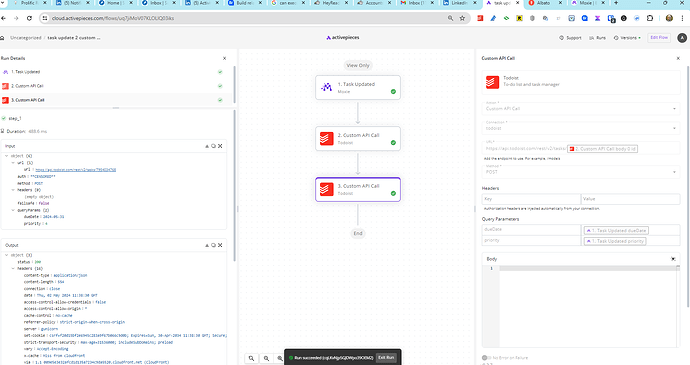Click the View Only badge
This screenshot has width=690, height=365.
point(358,65)
